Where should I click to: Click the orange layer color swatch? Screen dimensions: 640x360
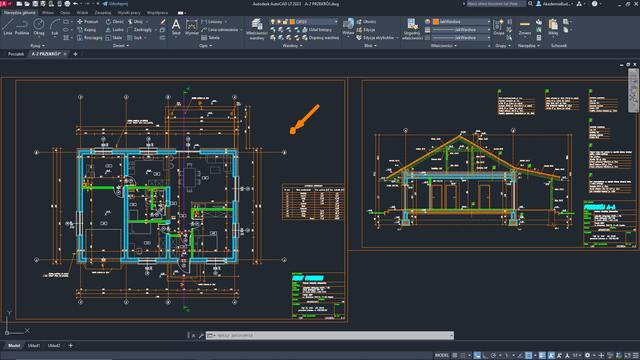point(292,22)
